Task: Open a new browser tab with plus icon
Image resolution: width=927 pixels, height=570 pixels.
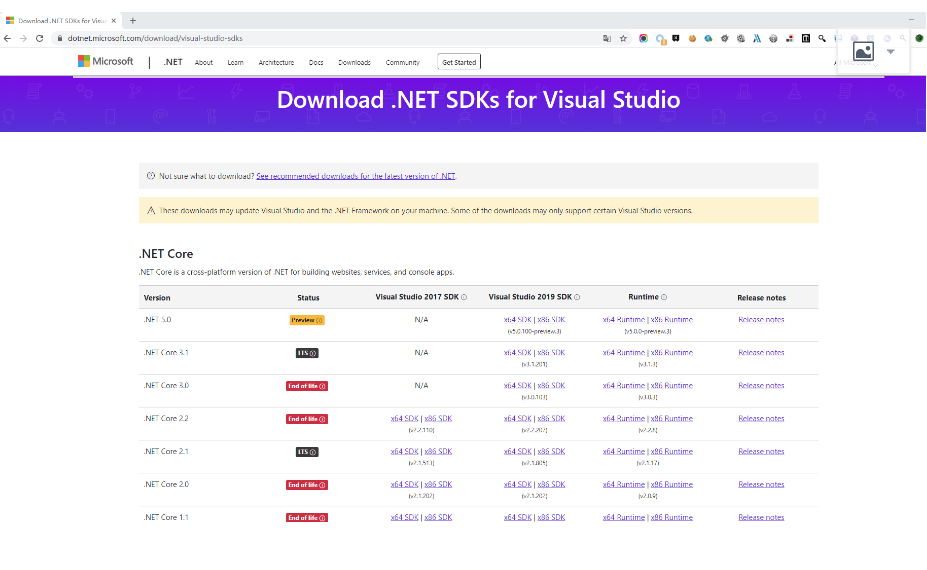Action: (x=133, y=21)
